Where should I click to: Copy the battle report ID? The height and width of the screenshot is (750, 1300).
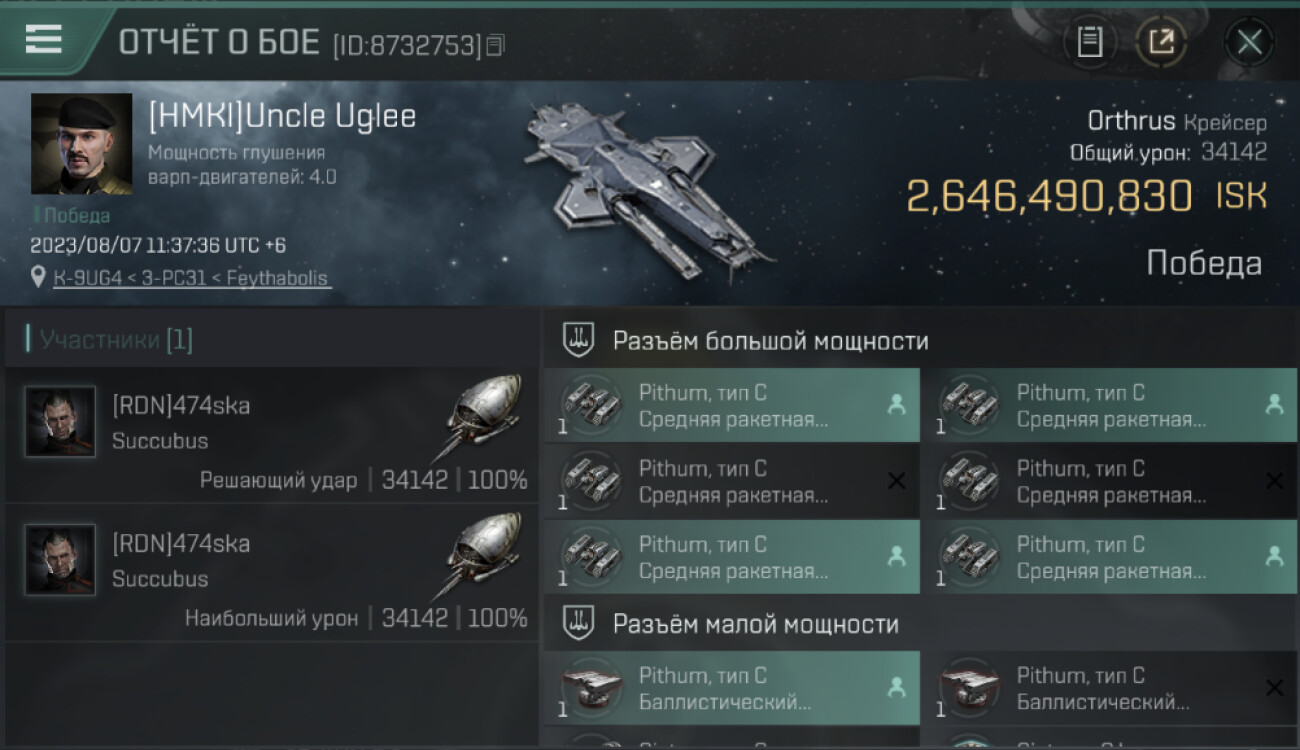[497, 45]
